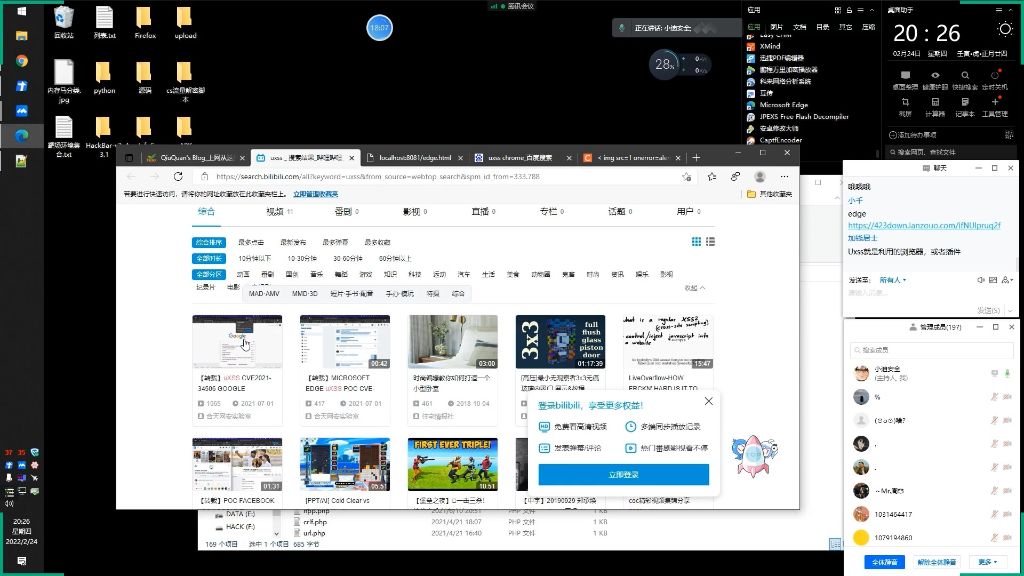Add this page to favorites star icon
Image resolution: width=1024 pixels, height=576 pixels.
coord(686,176)
